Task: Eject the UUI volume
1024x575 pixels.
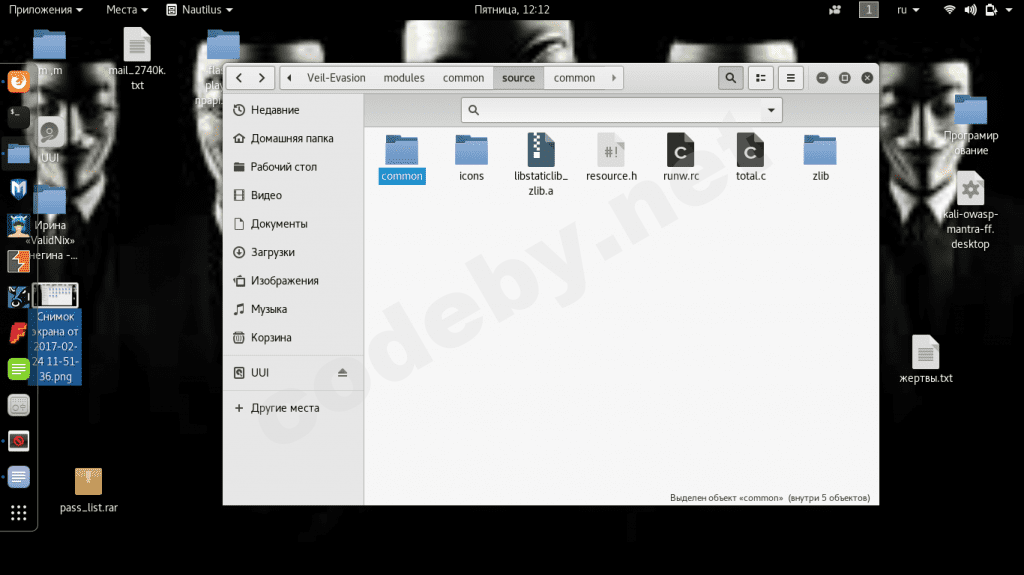Action: point(342,372)
